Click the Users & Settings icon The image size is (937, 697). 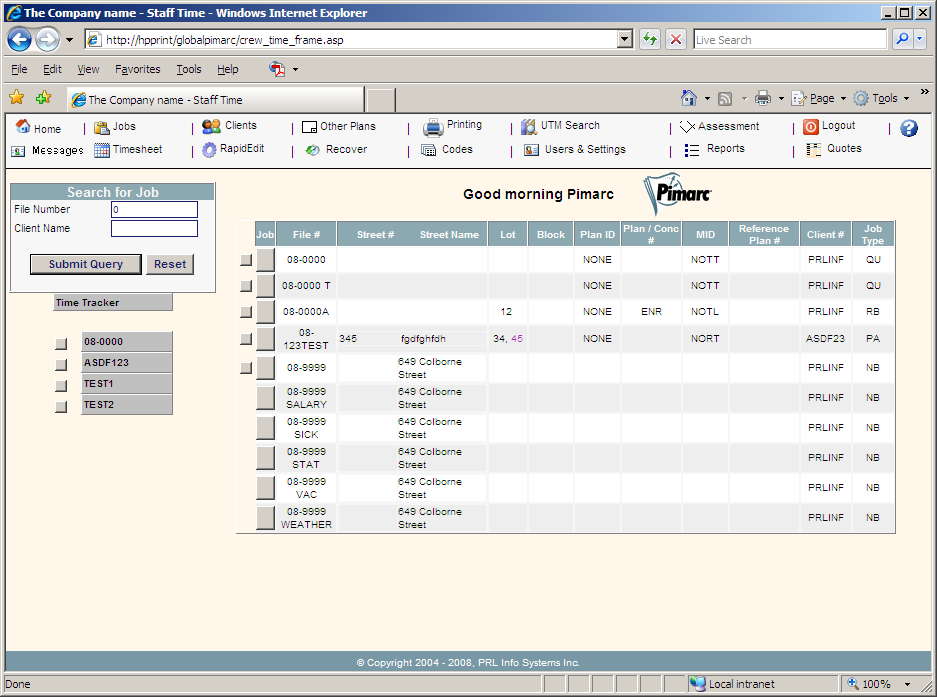[531, 150]
